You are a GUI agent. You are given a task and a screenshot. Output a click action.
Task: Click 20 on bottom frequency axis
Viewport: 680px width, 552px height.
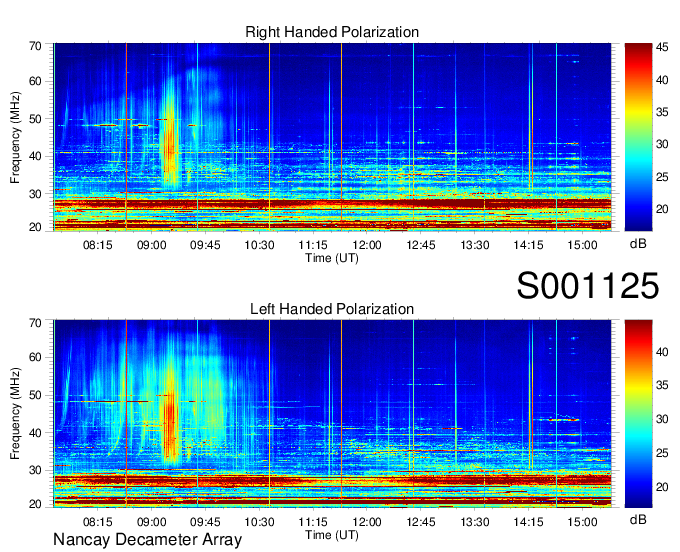35,504
